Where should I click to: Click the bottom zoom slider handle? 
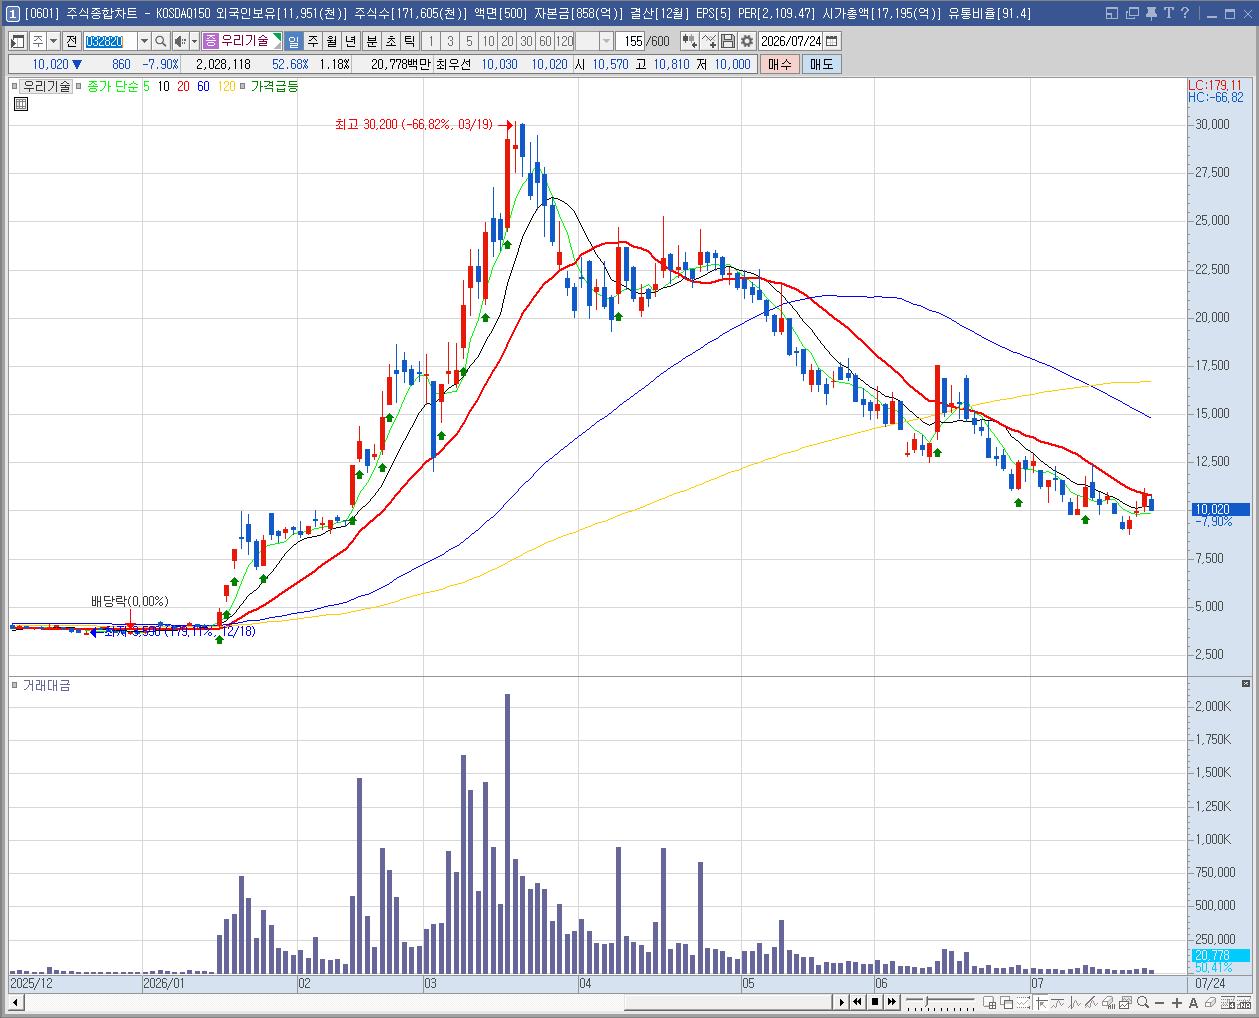tap(926, 1001)
